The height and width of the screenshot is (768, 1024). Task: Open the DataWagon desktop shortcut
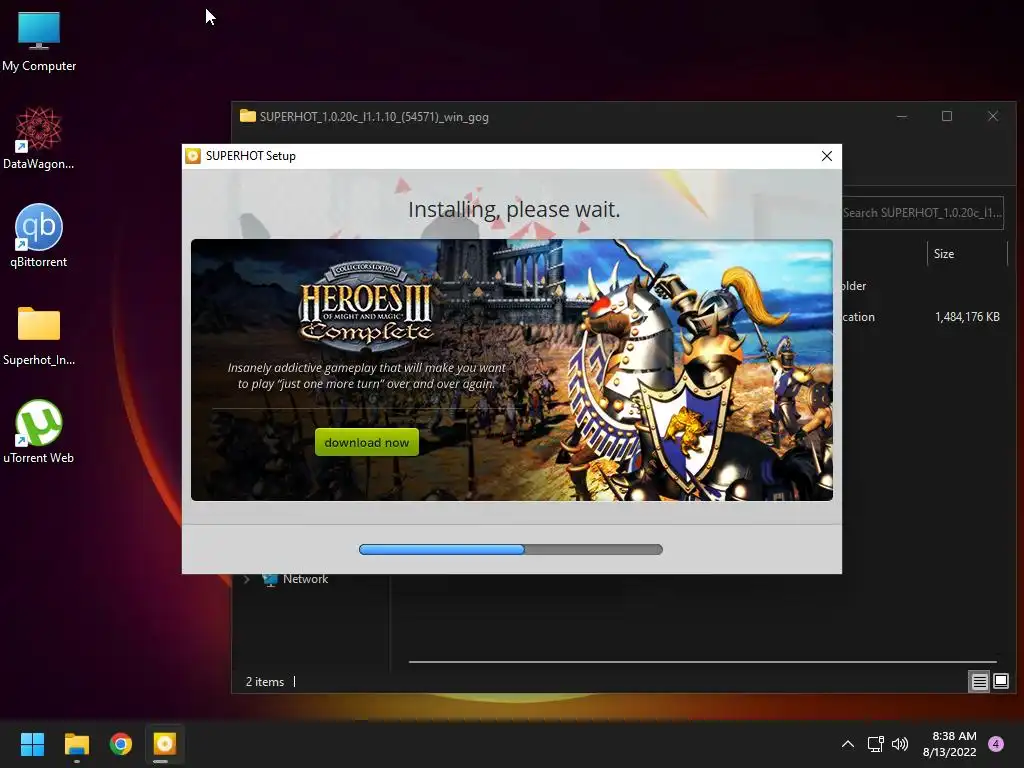(x=39, y=138)
